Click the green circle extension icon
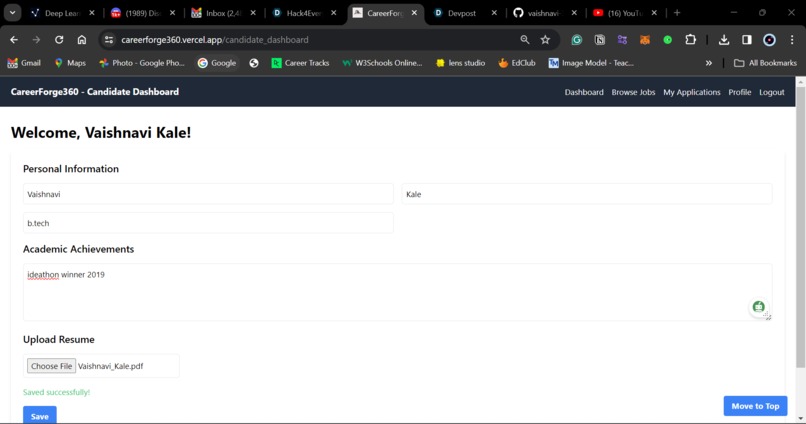The width and height of the screenshot is (806, 424). pyautogui.click(x=667, y=40)
